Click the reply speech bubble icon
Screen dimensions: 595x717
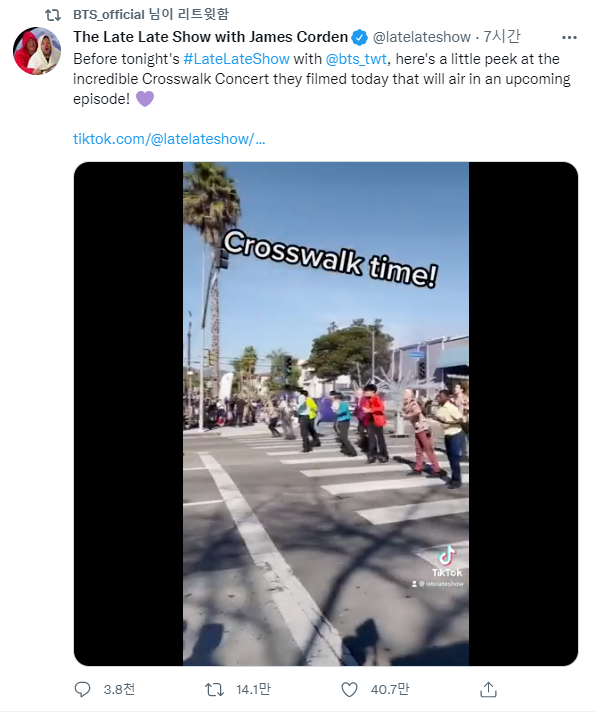click(x=82, y=689)
